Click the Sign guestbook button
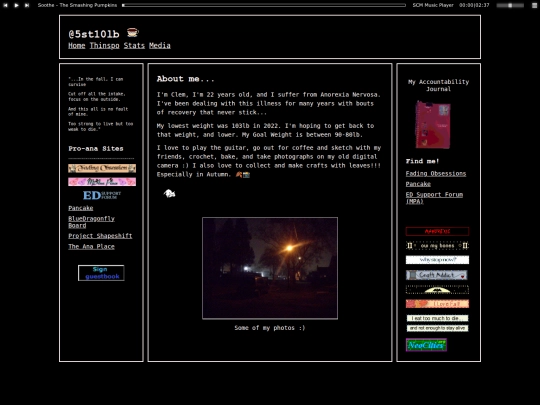The width and height of the screenshot is (540, 405). coord(101,273)
